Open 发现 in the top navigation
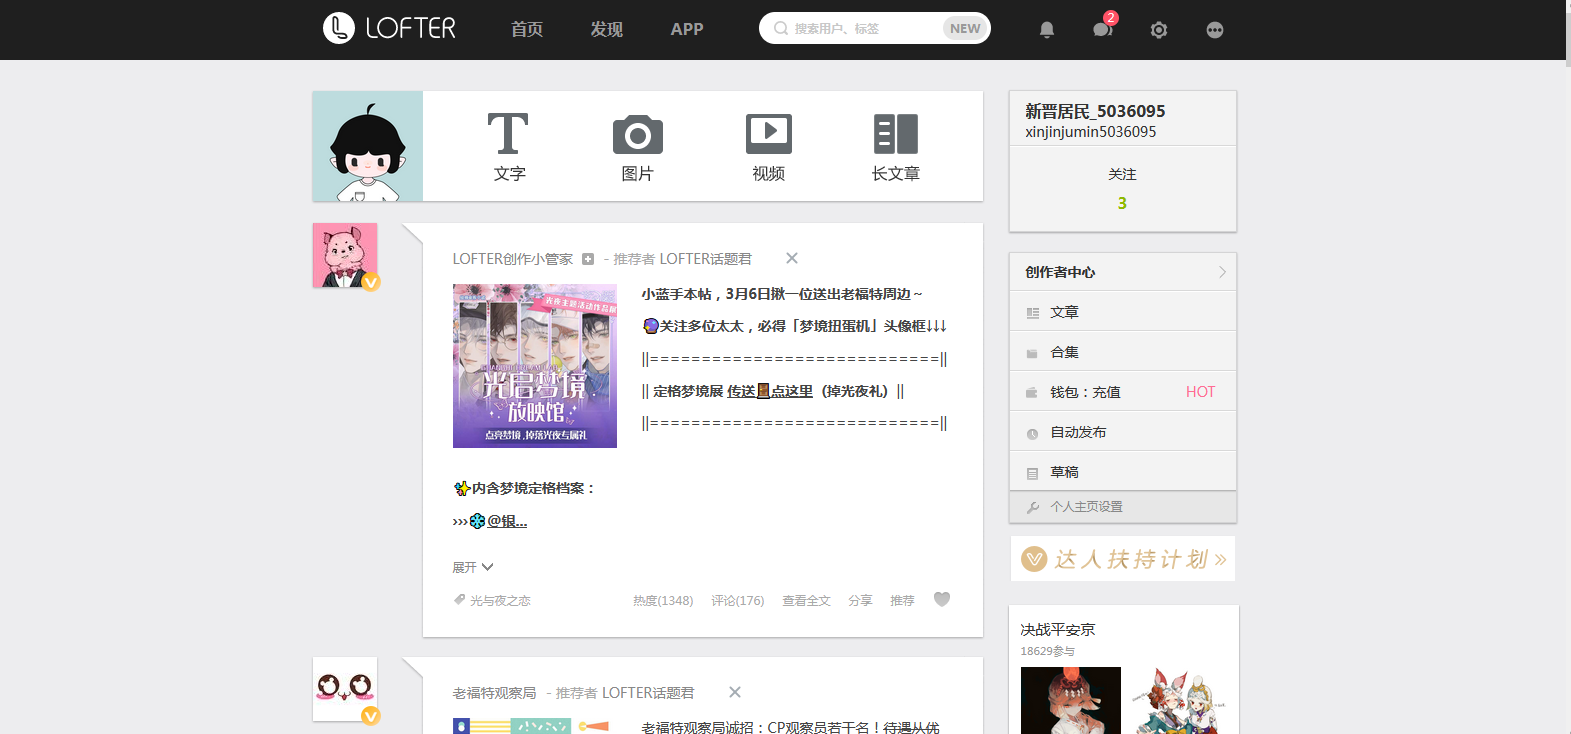Viewport: 1571px width, 734px height. [606, 30]
